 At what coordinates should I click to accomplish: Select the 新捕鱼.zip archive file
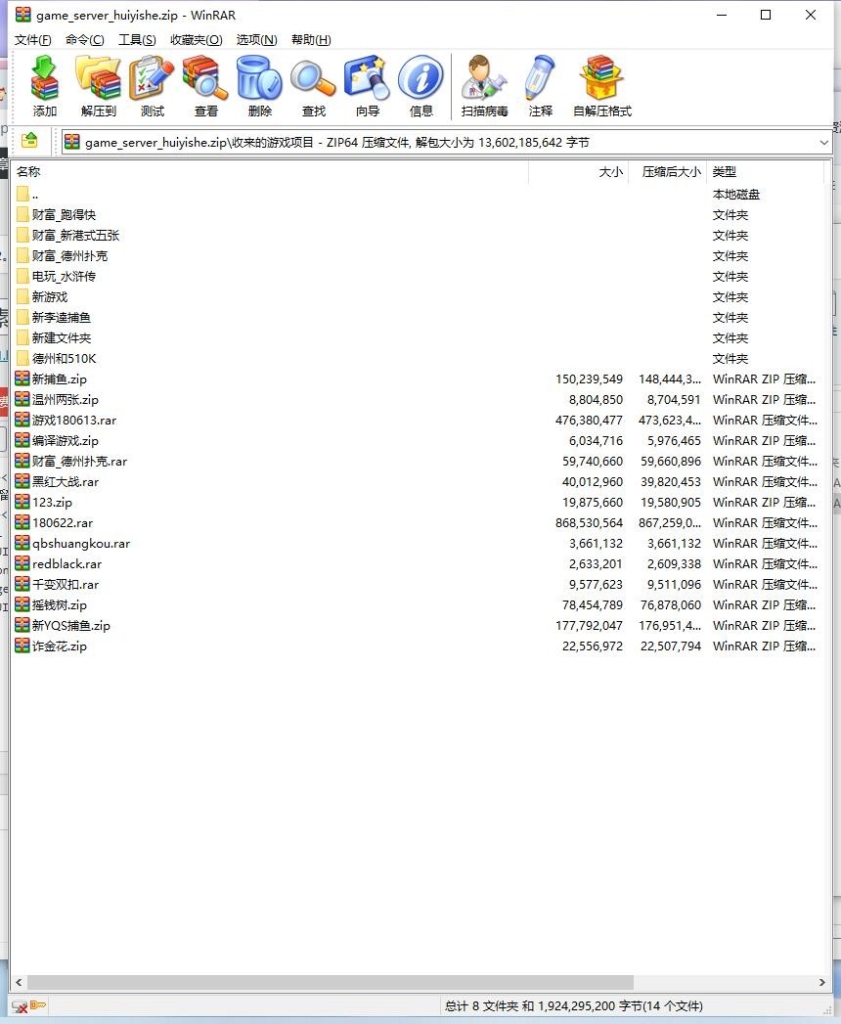pyautogui.click(x=59, y=379)
